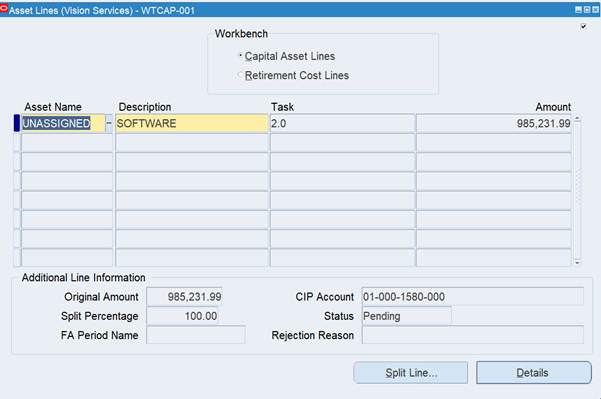
Task: Click the Original Amount field
Action: (184, 297)
